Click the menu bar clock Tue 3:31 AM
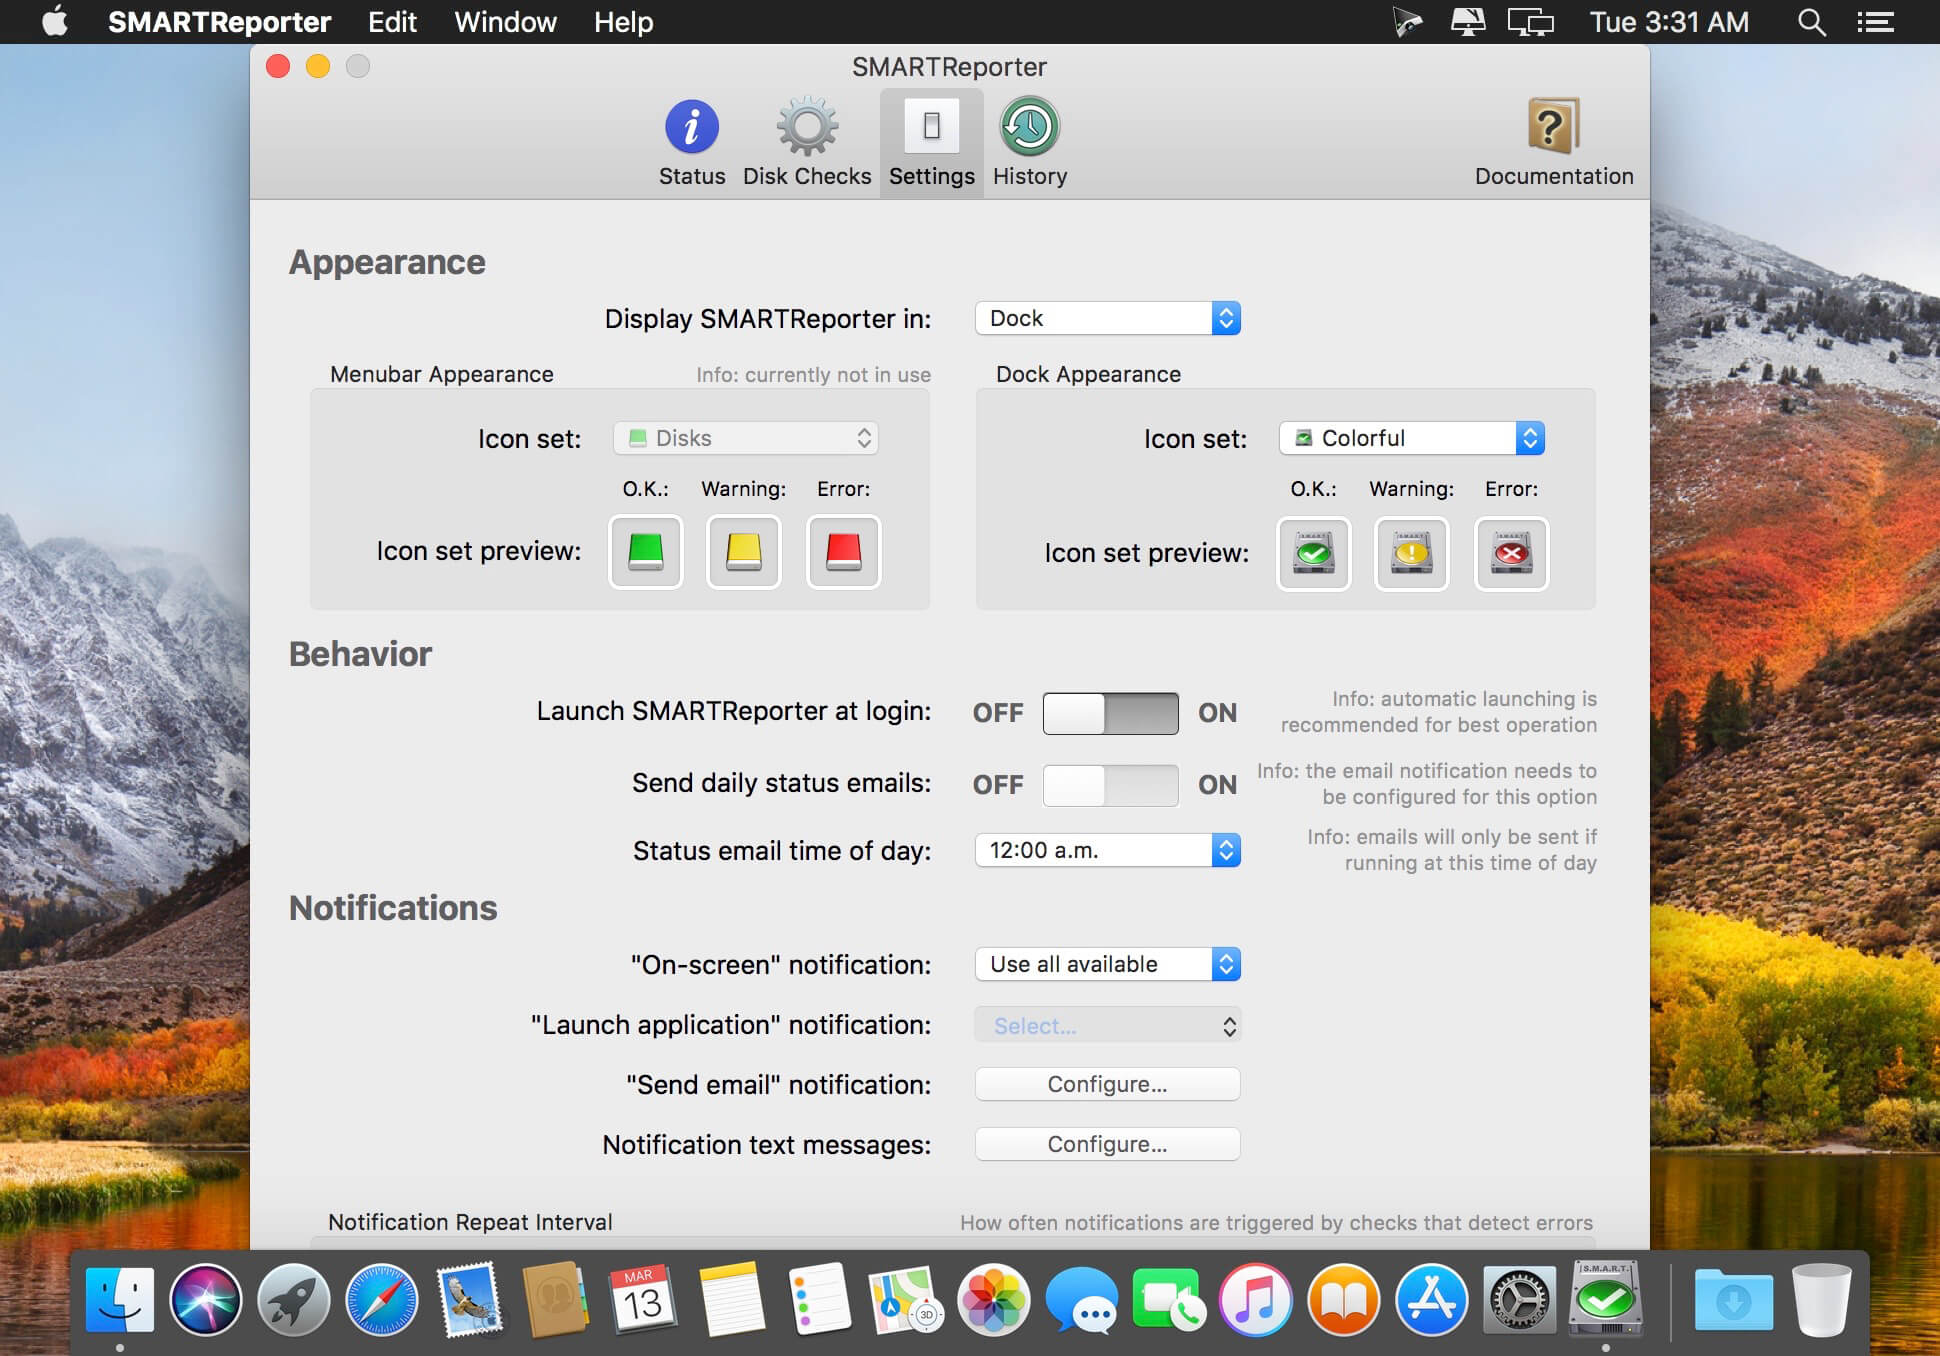This screenshot has height=1356, width=1940. (x=1669, y=22)
